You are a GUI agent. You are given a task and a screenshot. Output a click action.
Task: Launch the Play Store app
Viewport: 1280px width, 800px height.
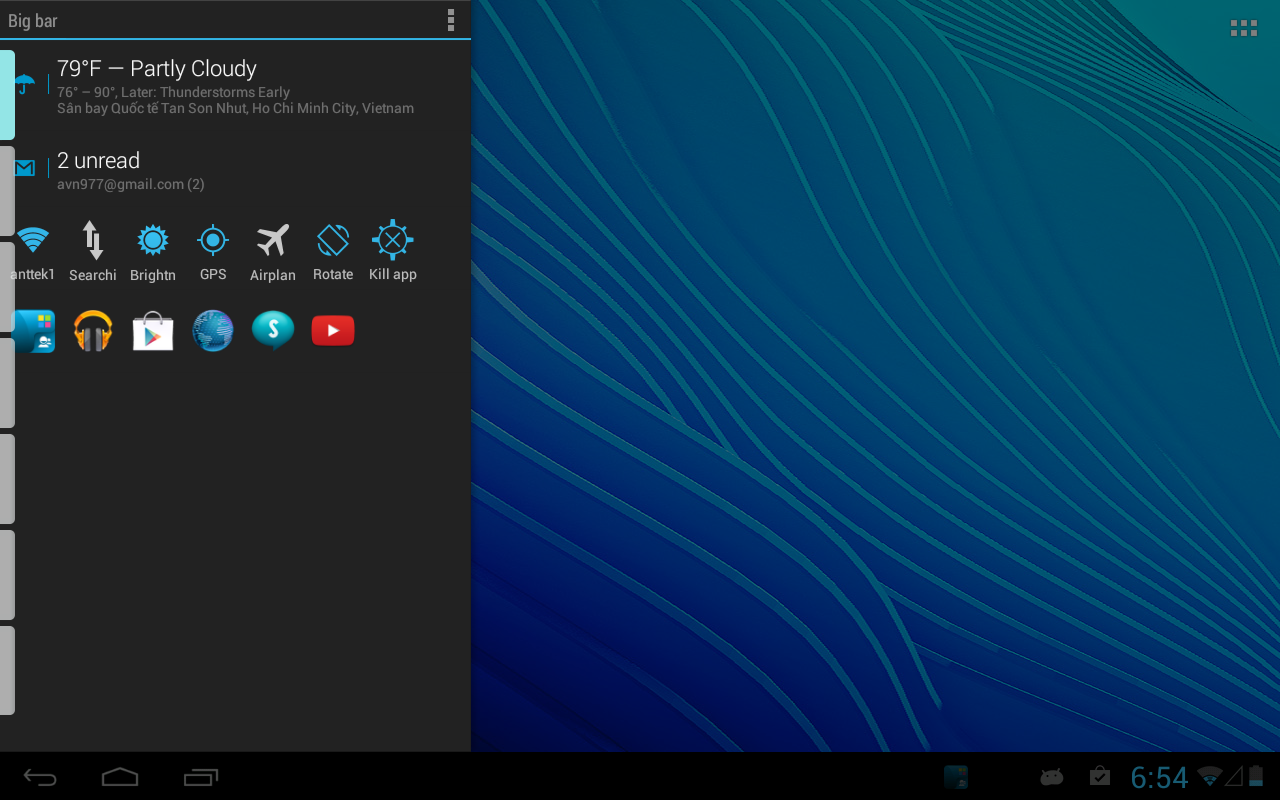(x=153, y=331)
